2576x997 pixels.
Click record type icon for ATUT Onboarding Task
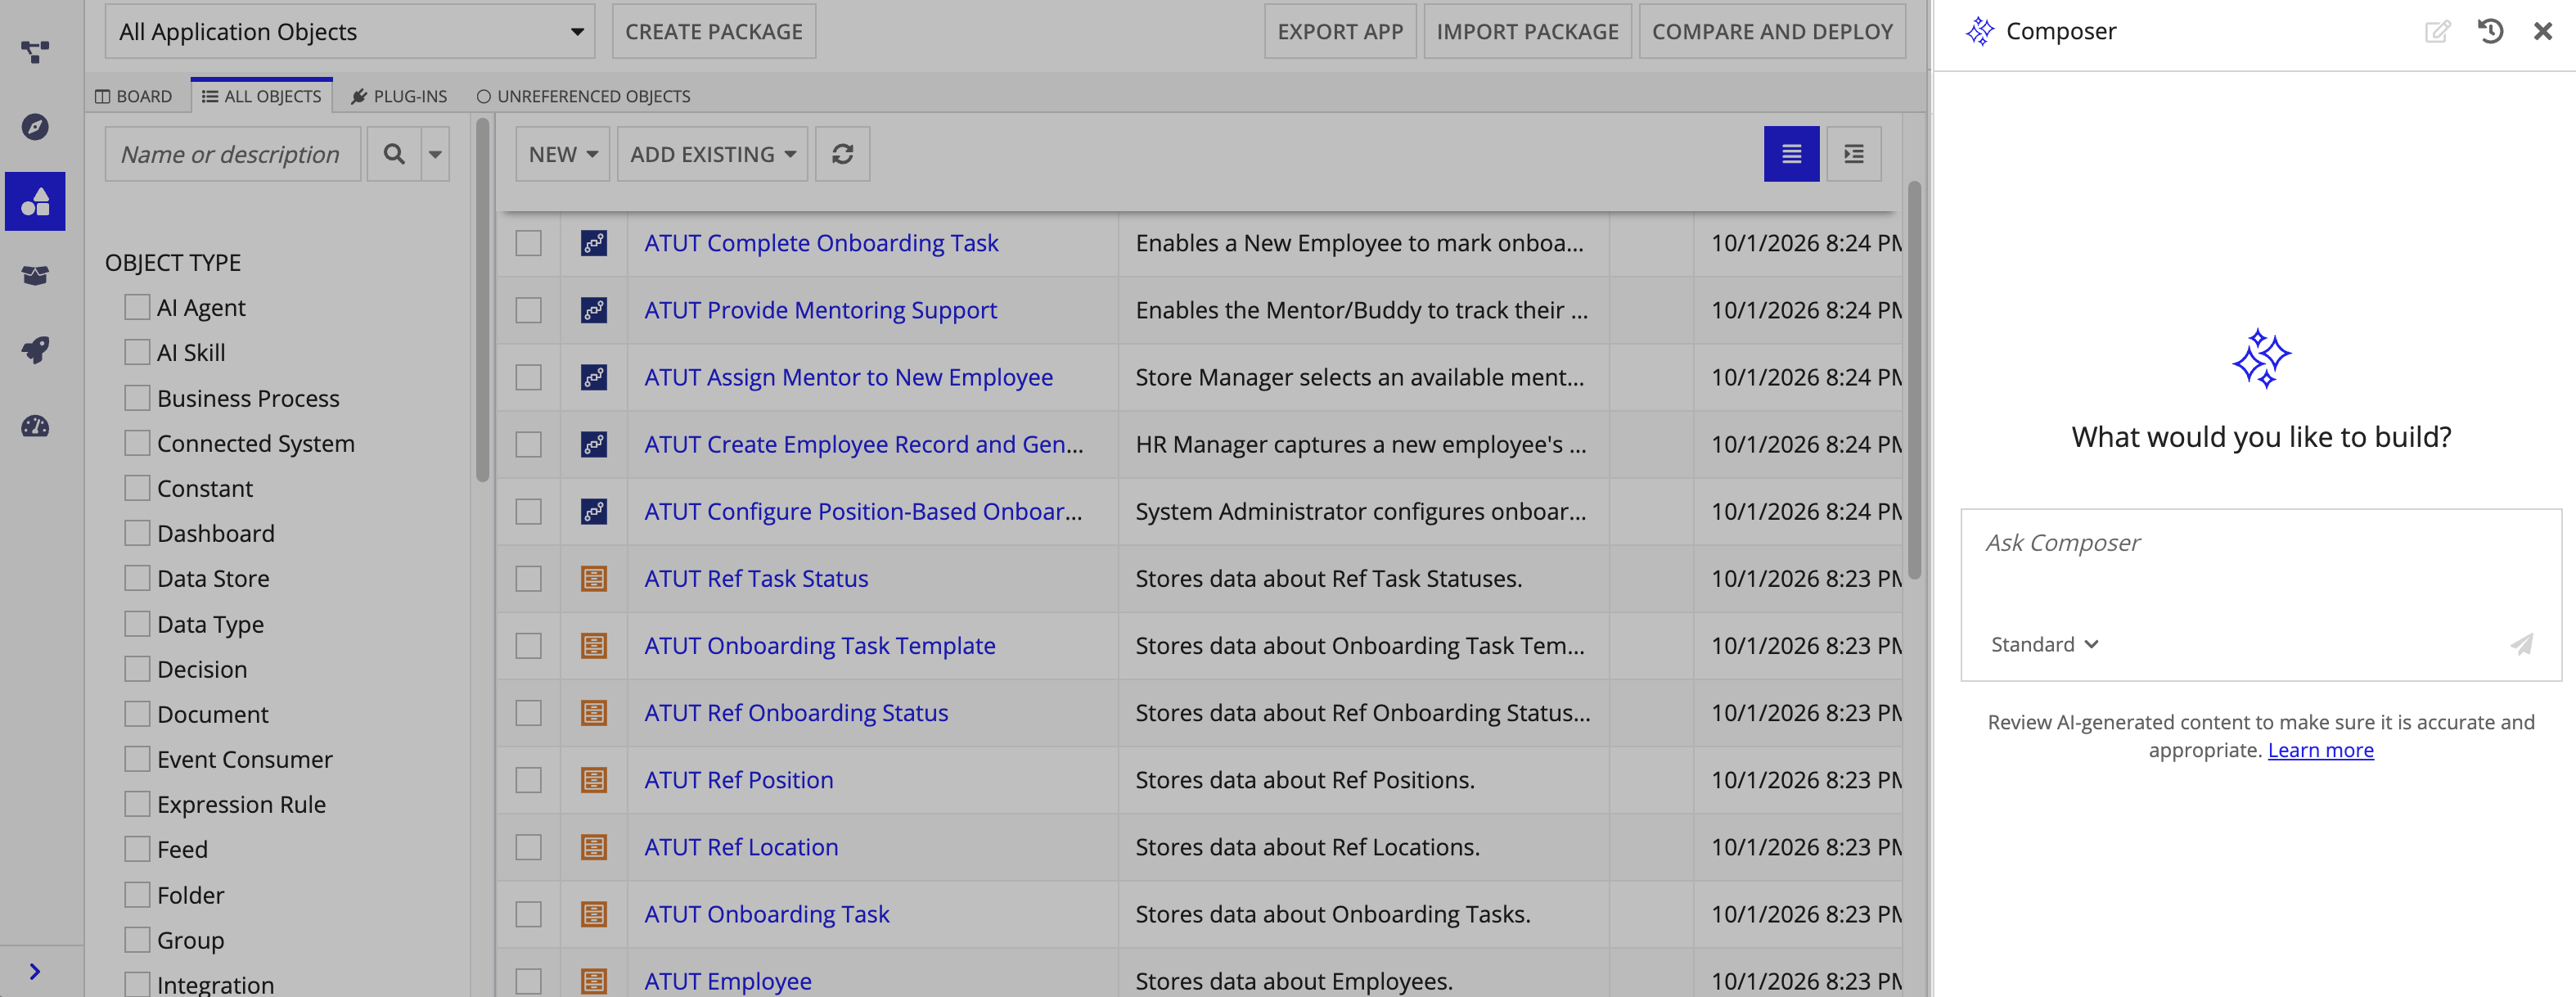[594, 914]
